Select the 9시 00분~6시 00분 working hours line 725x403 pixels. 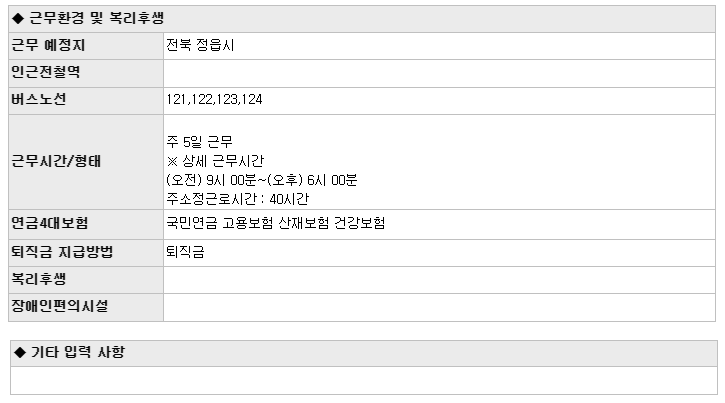(262, 180)
